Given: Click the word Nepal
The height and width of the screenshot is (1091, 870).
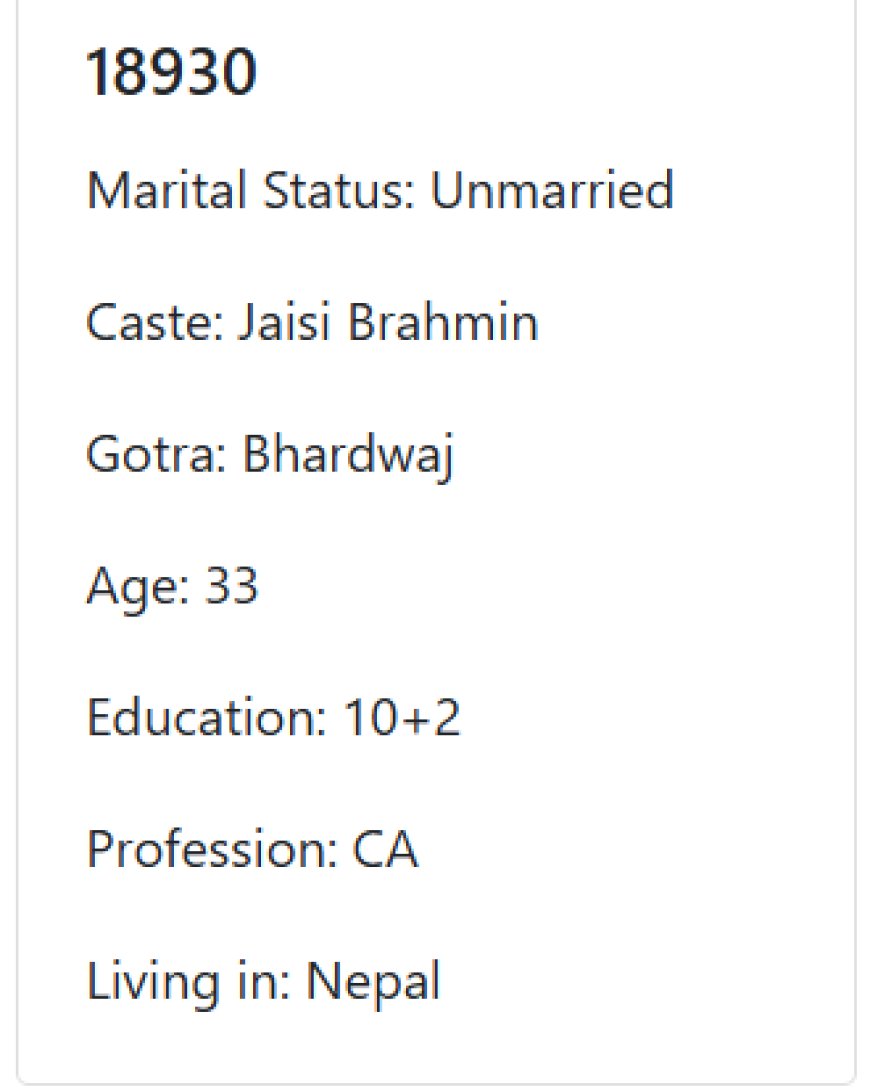Looking at the screenshot, I should point(373,983).
